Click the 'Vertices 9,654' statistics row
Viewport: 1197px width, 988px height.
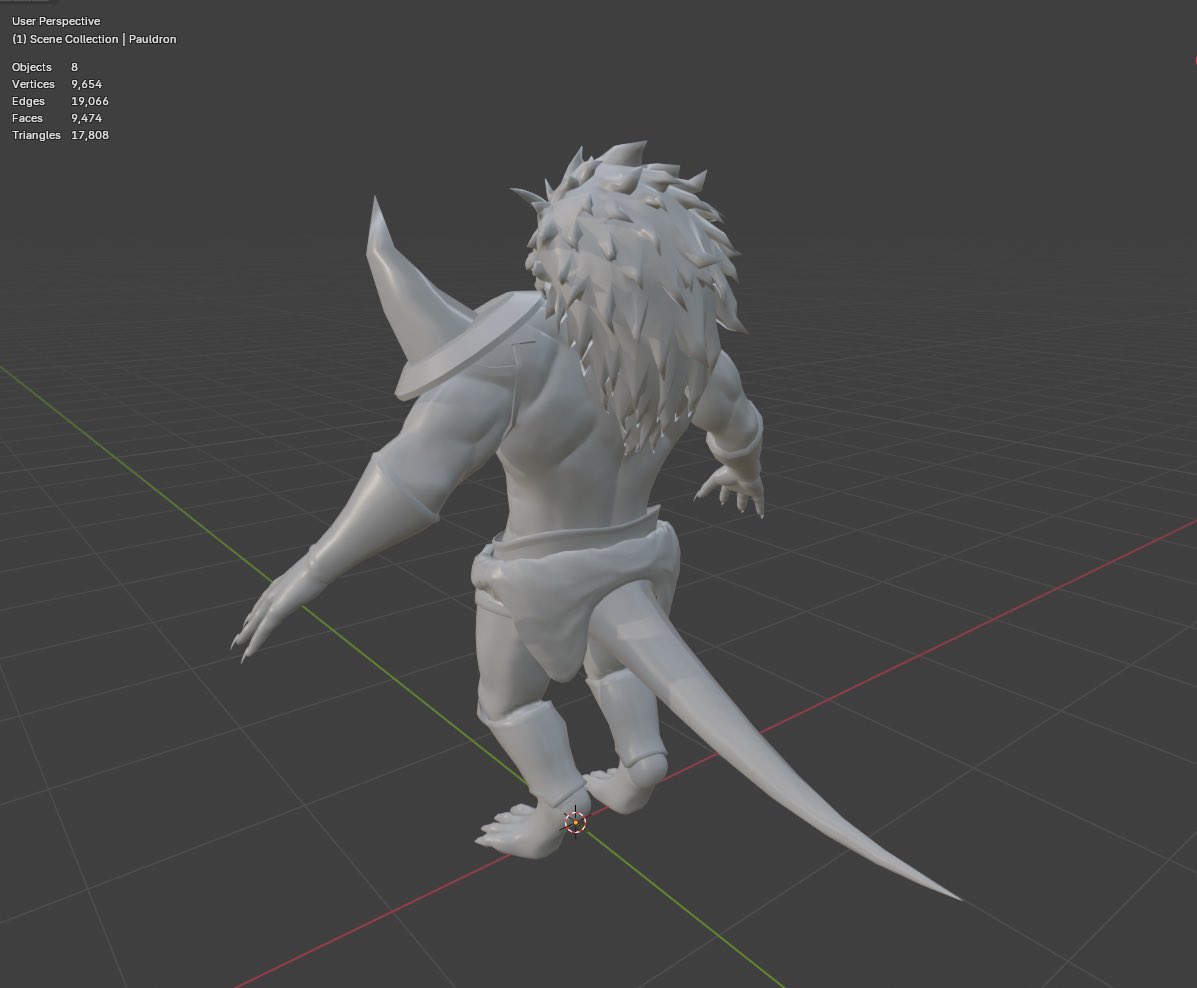[x=56, y=84]
